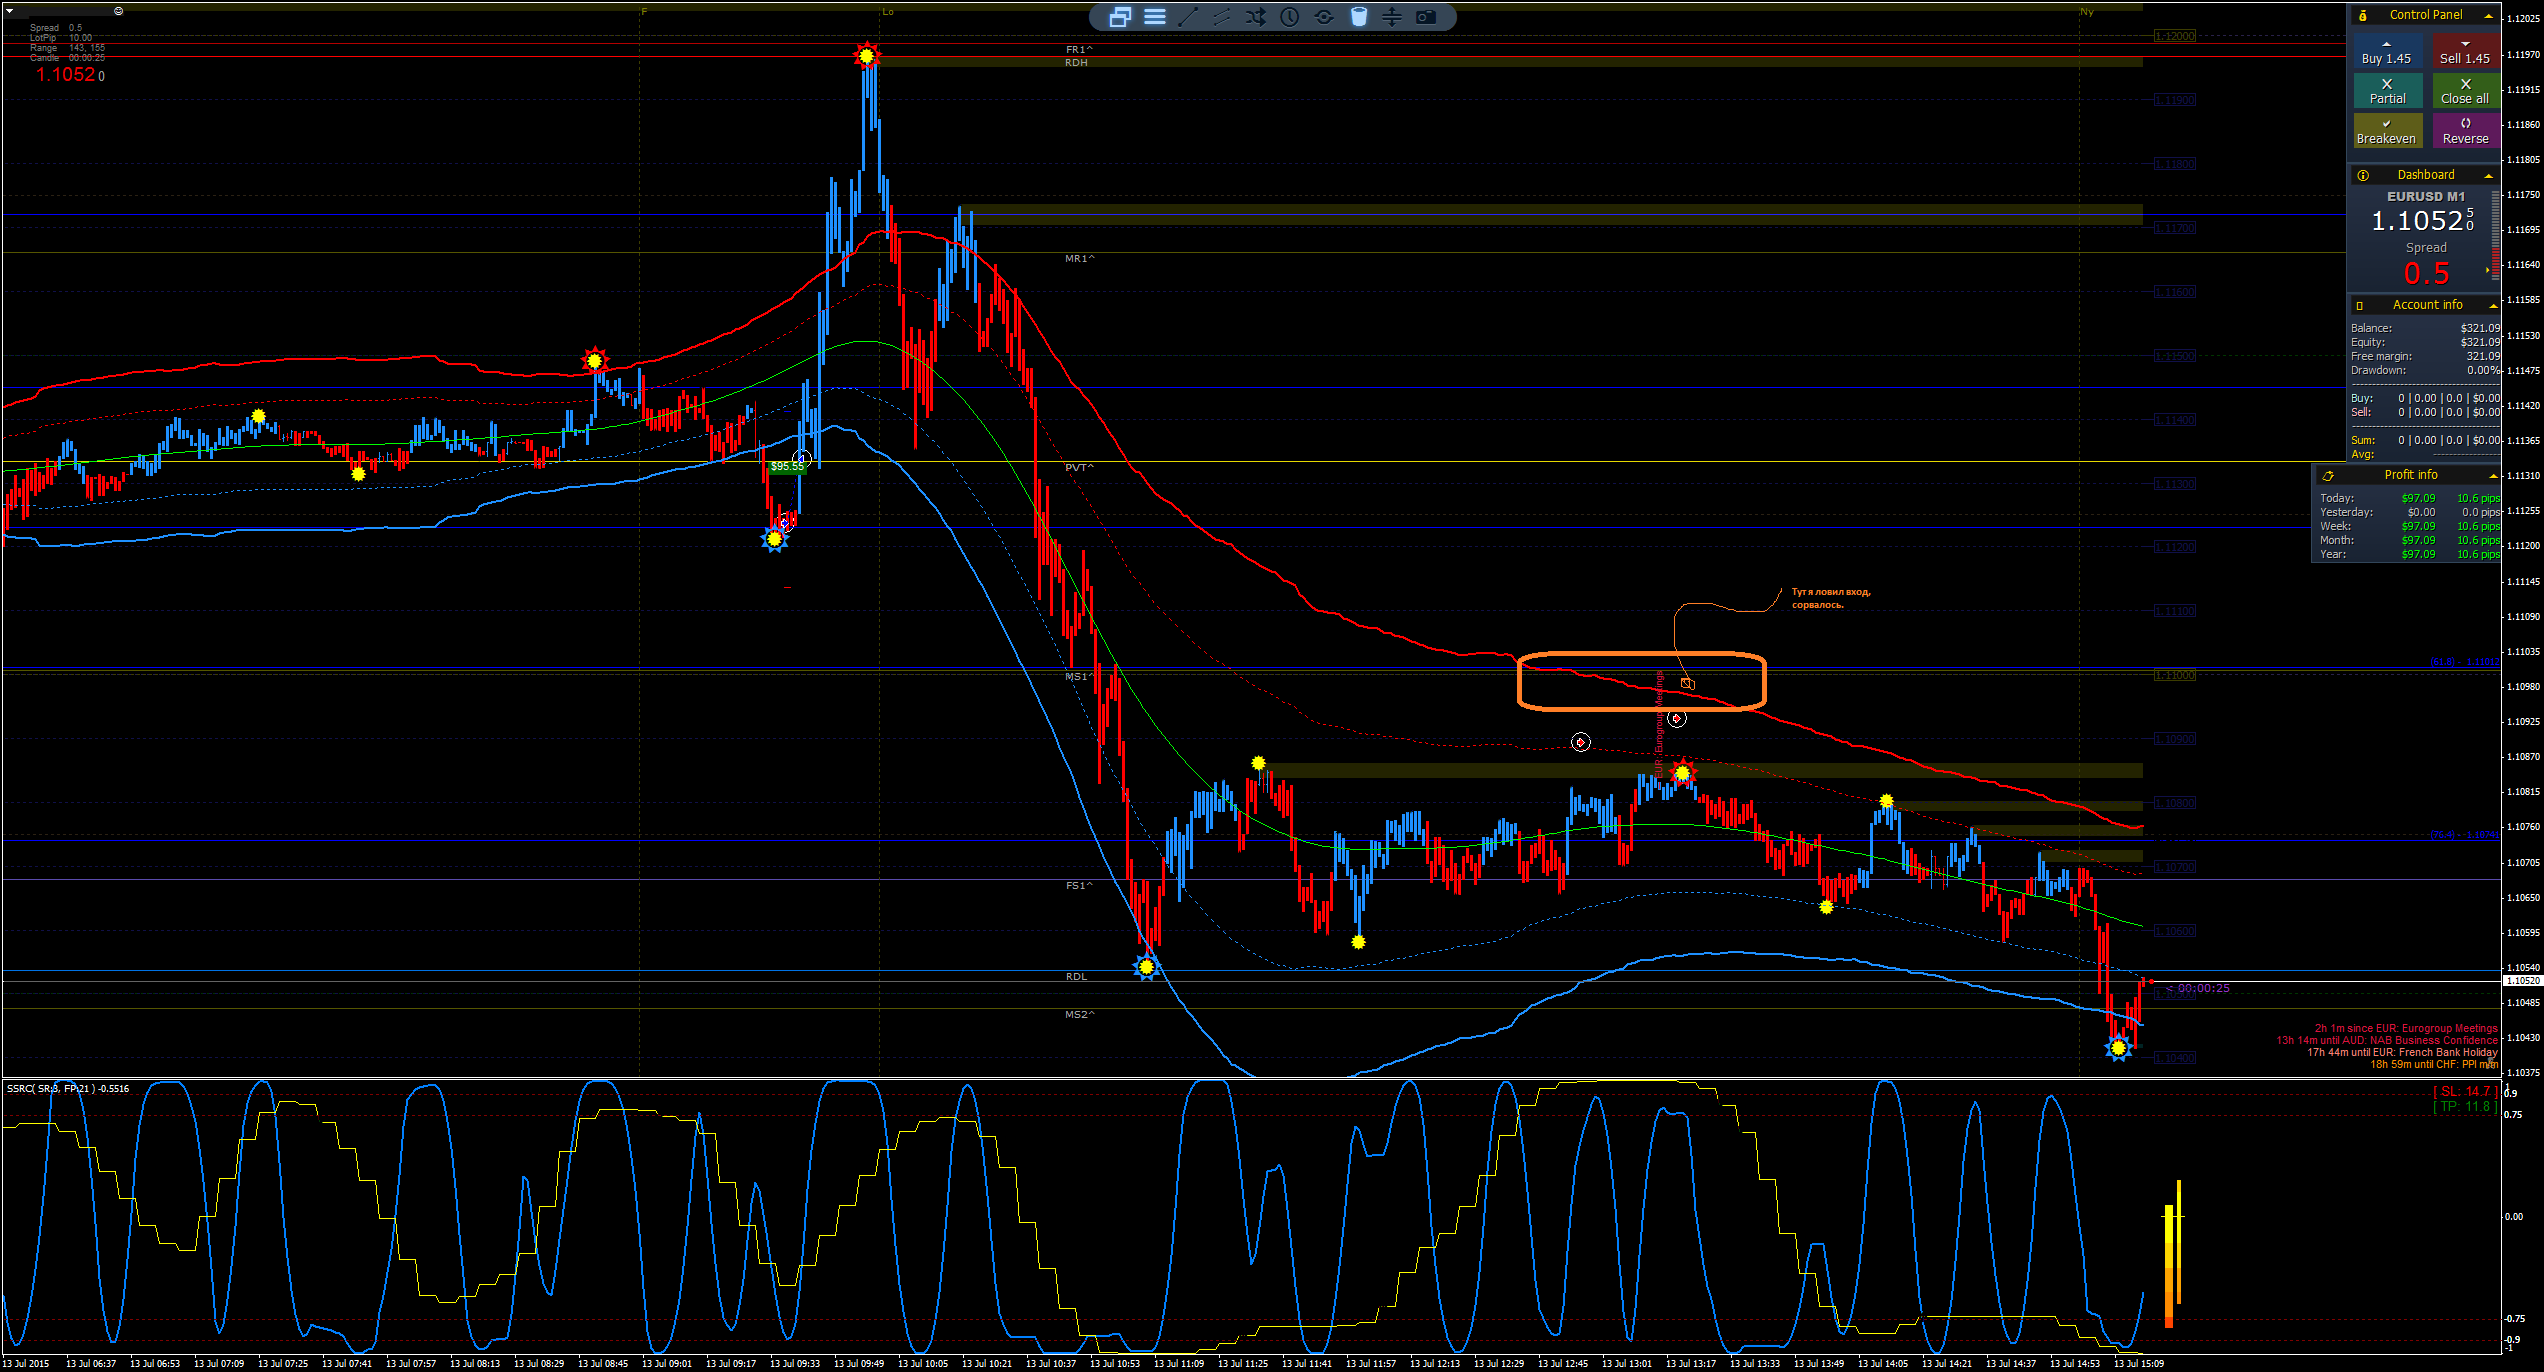Click the 13 Jul 09:49 time axis label
Screen dimensions: 2544x1372
(x=859, y=1363)
